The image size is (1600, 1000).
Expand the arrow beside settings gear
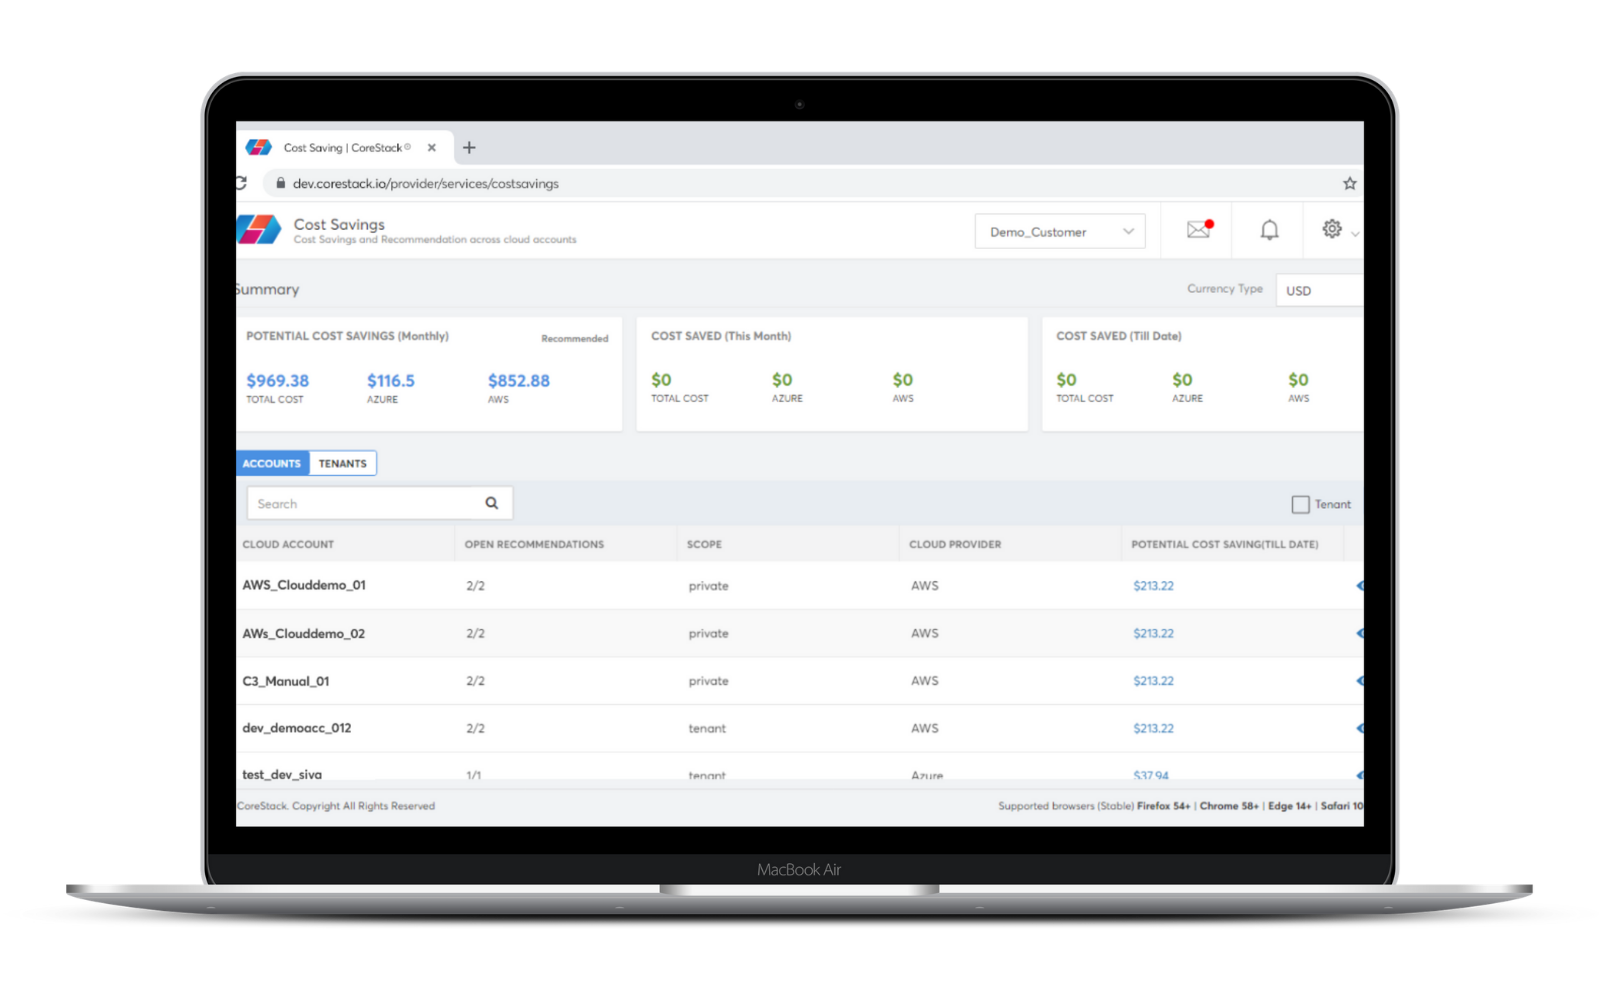coord(1355,234)
